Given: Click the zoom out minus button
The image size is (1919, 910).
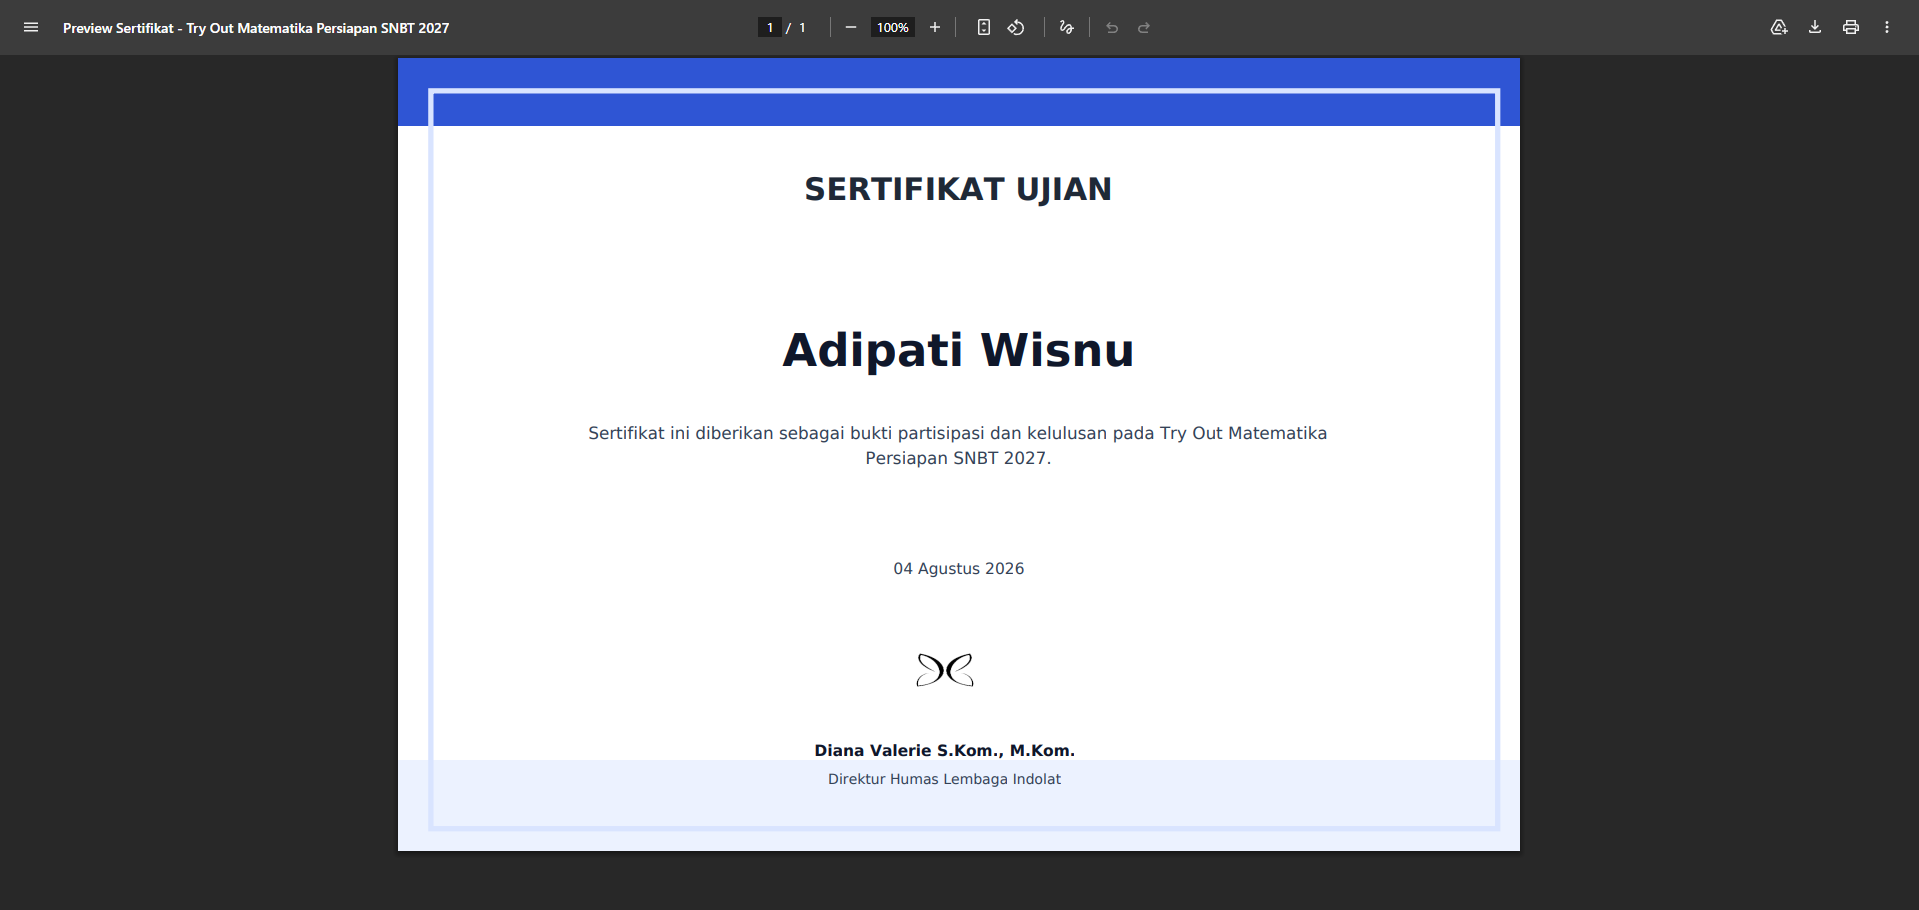Looking at the screenshot, I should click(851, 28).
